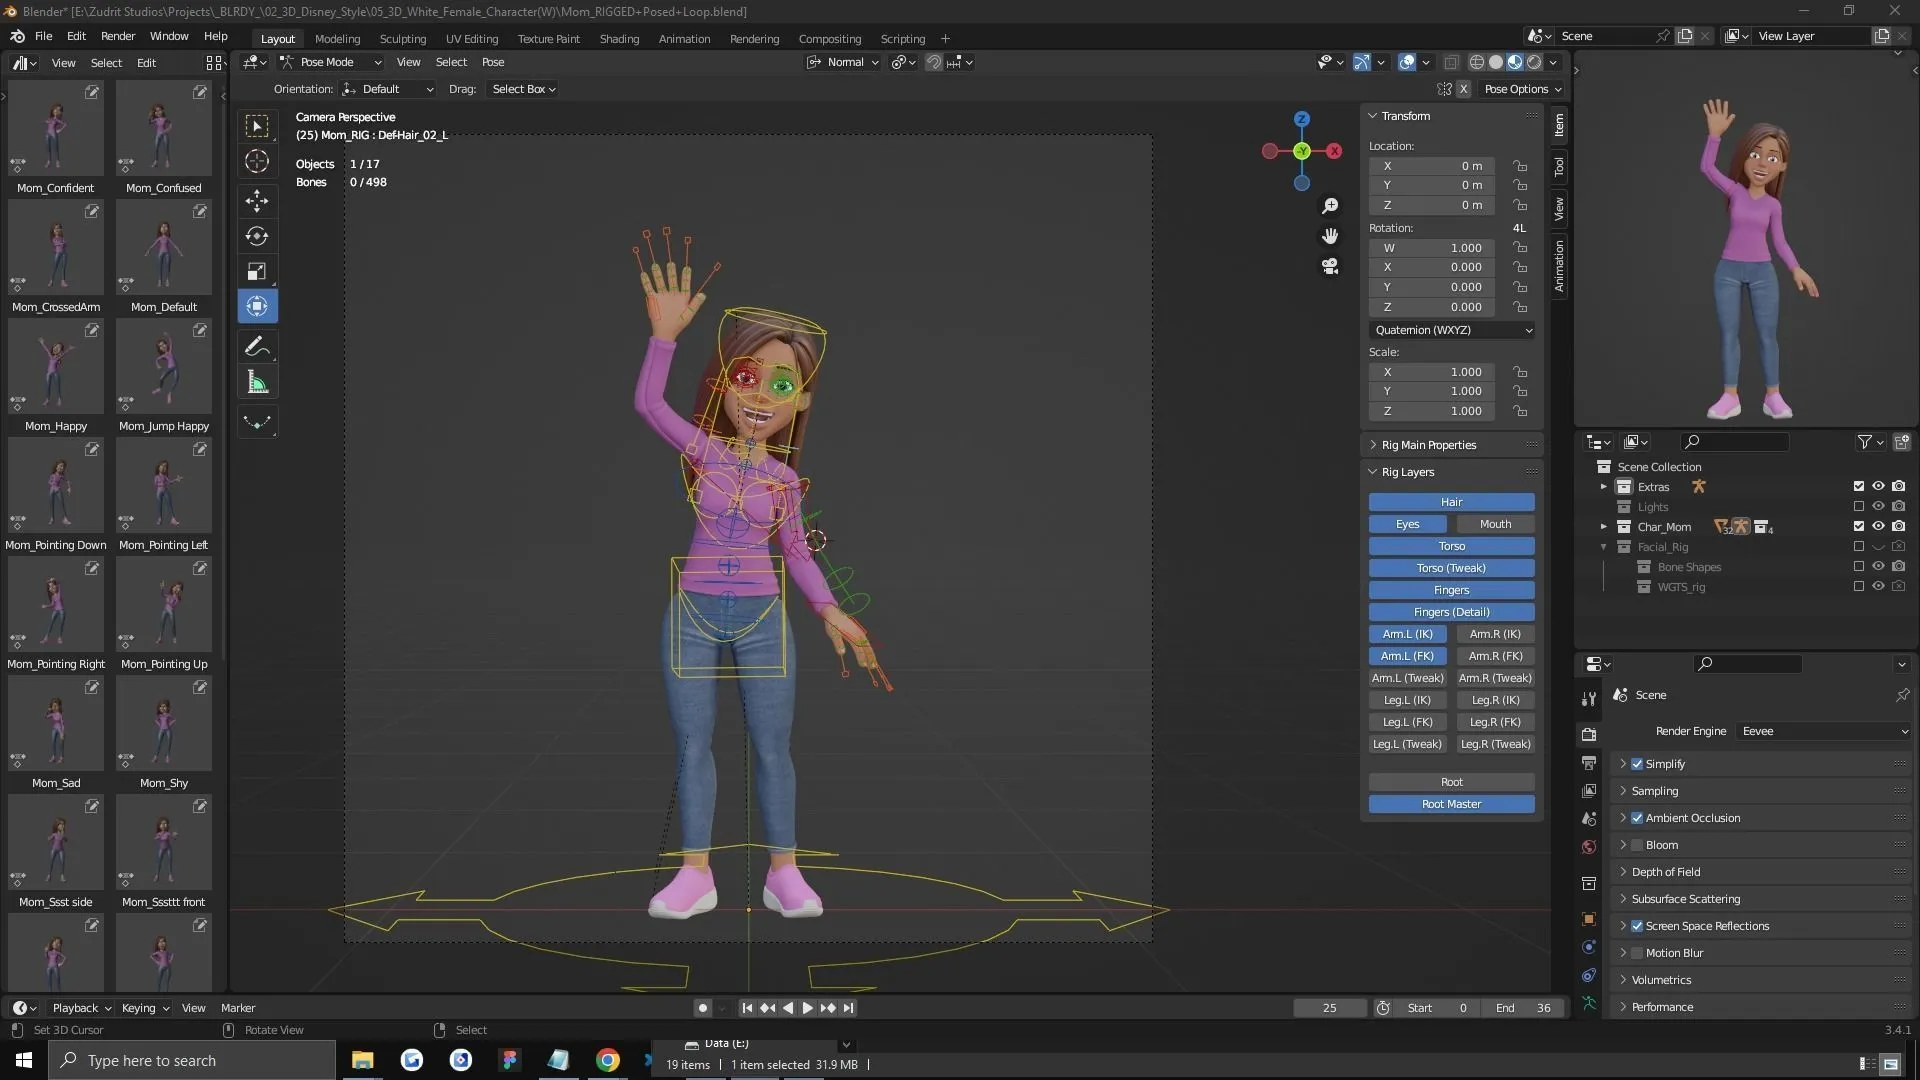Uncheck the Lights collection checkbox
The height and width of the screenshot is (1080, 1920).
click(x=1859, y=506)
